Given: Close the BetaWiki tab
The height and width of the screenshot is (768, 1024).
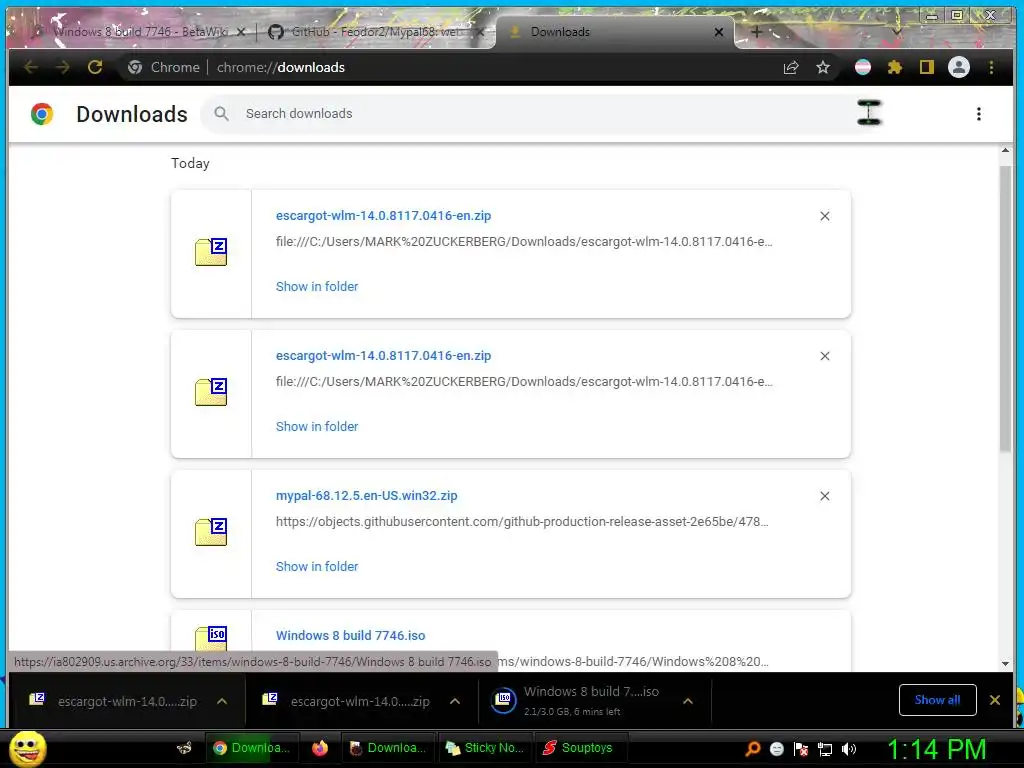Looking at the screenshot, I should click(241, 31).
